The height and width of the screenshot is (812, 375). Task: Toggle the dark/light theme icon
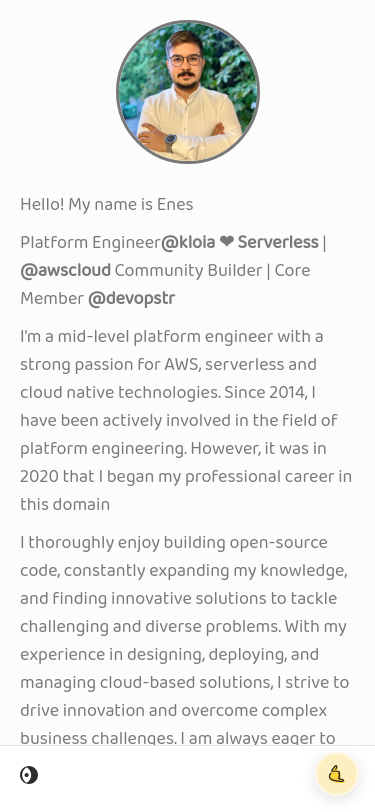click(x=29, y=775)
